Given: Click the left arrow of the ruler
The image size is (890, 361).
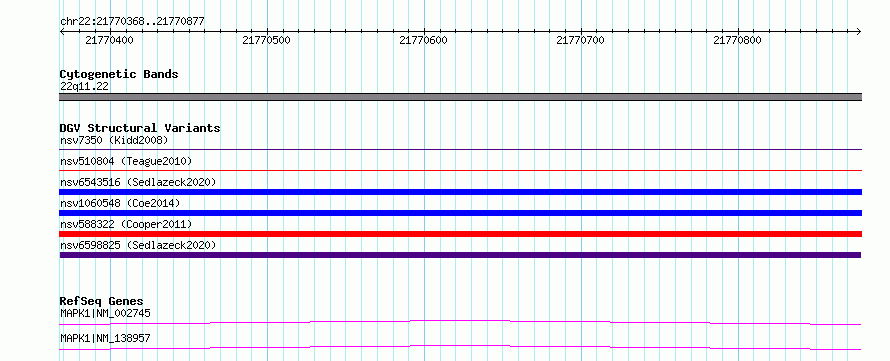Looking at the screenshot, I should coord(62,32).
